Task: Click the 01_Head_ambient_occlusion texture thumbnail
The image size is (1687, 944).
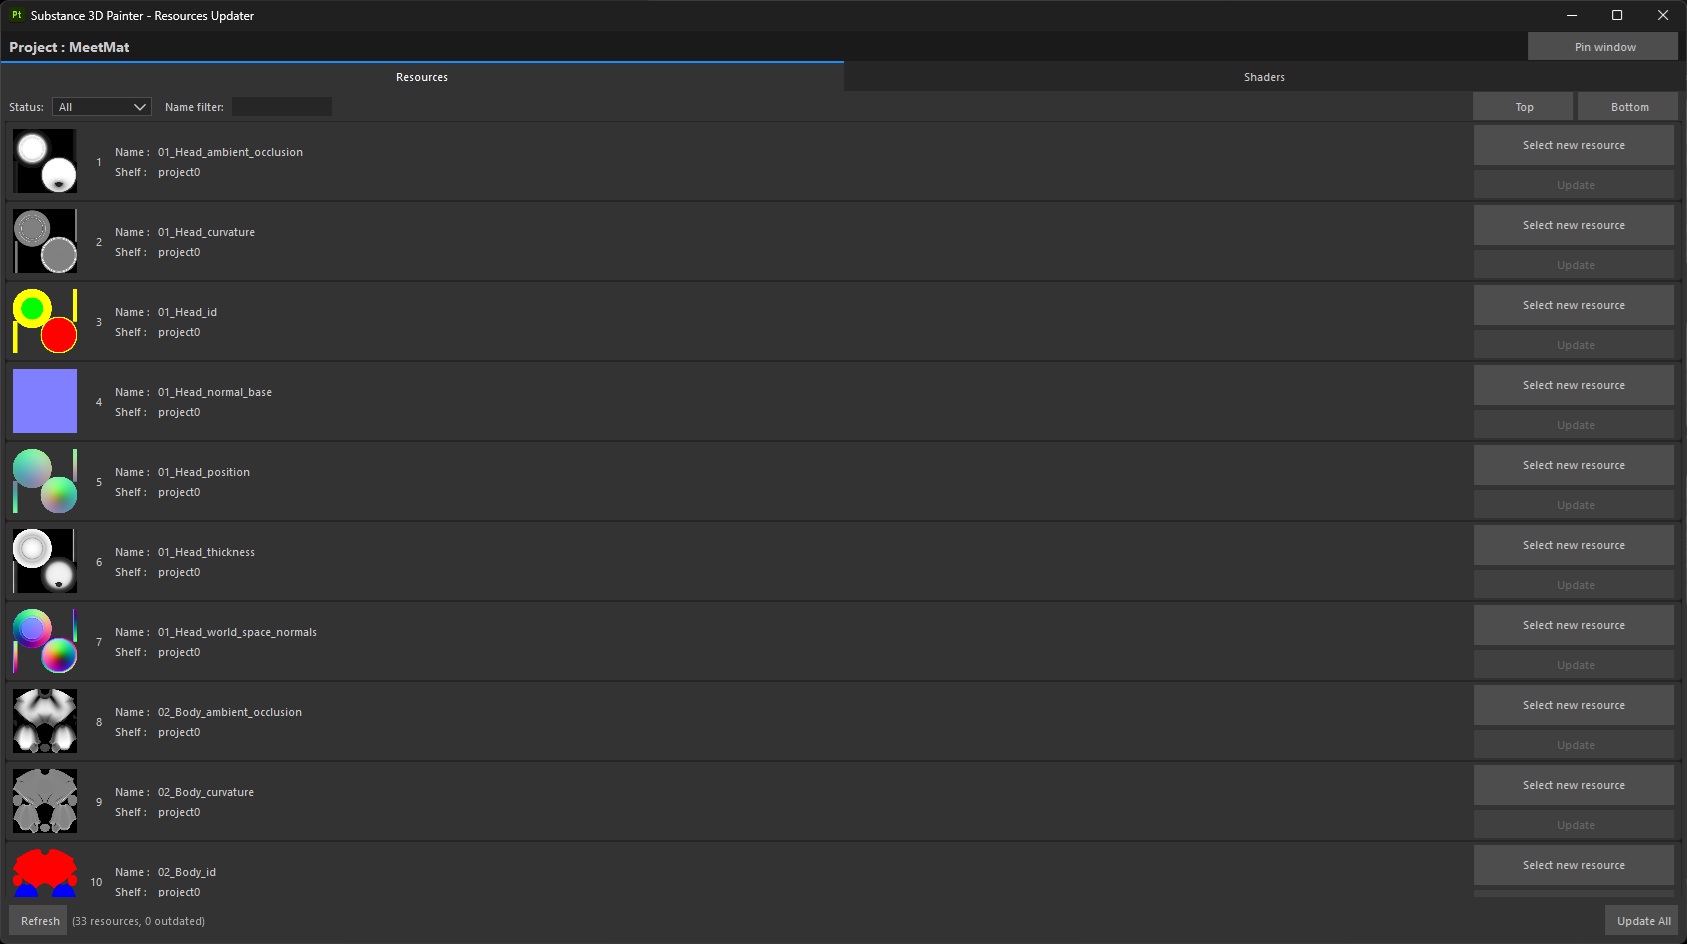Action: [45, 161]
